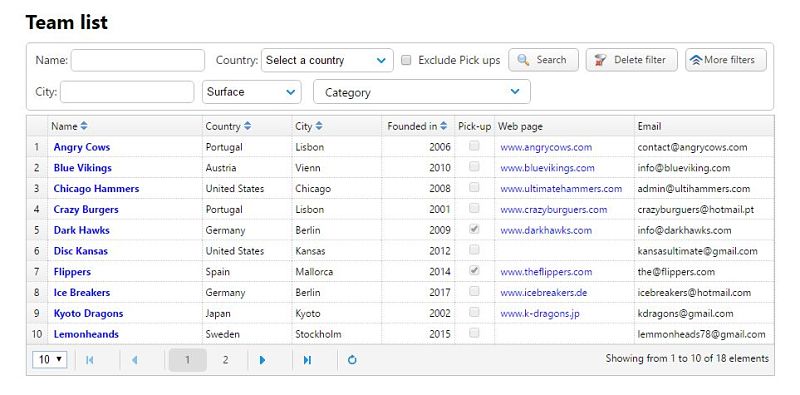Viewport: 800px width, 395px height.
Task: Sort by City column arrows icon
Action: click(x=319, y=126)
